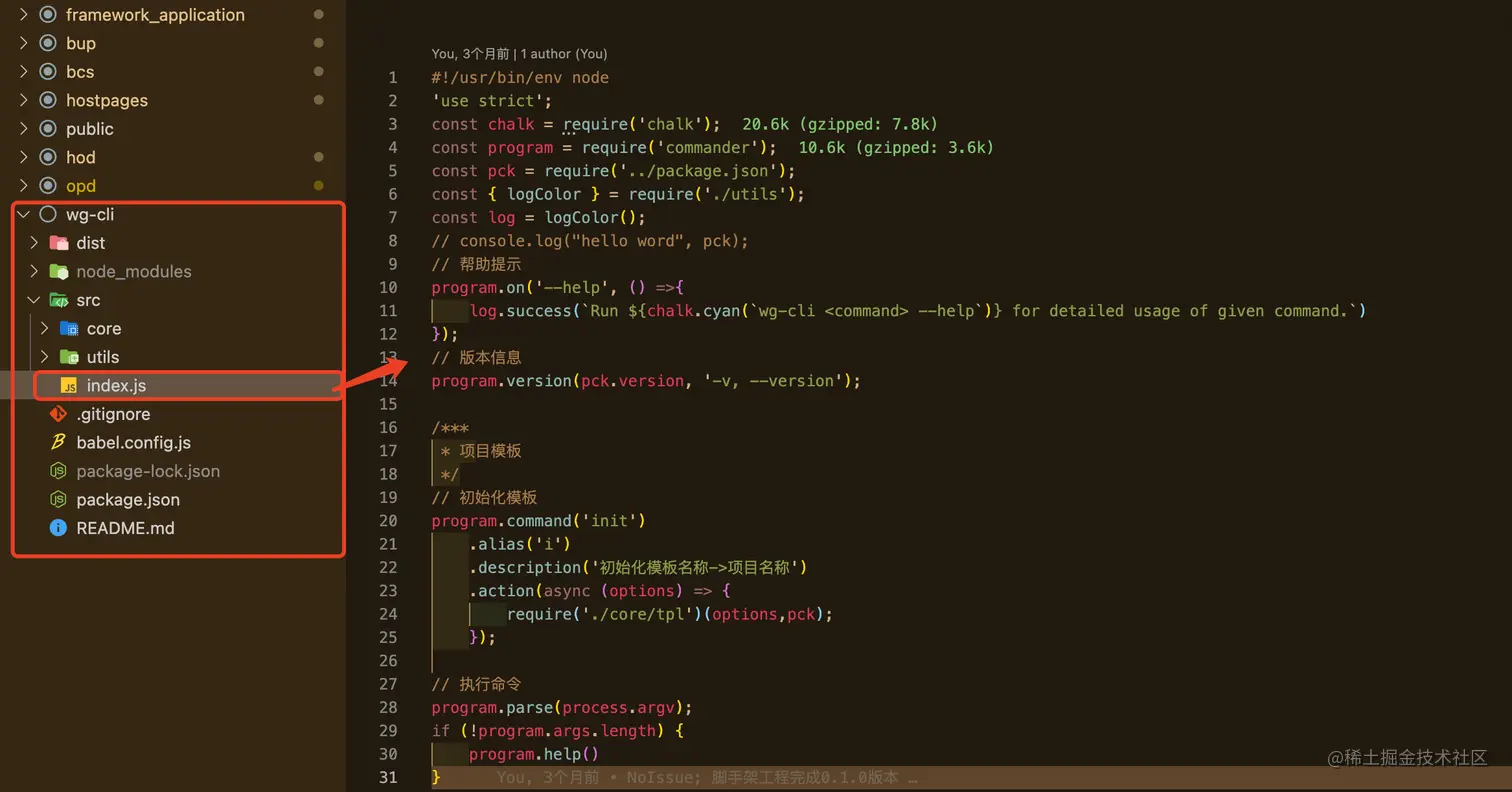This screenshot has height=792, width=1512.
Task: Click the .alias('i') call on line 21
Action: [520, 544]
